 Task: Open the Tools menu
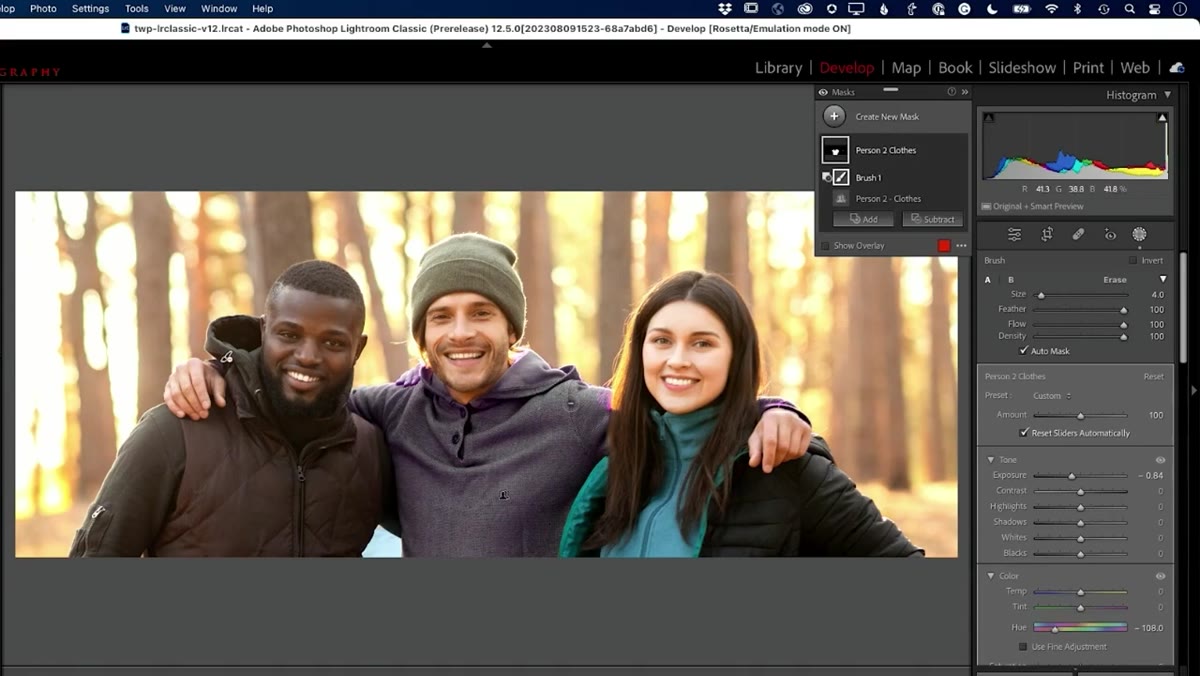[x=137, y=9]
